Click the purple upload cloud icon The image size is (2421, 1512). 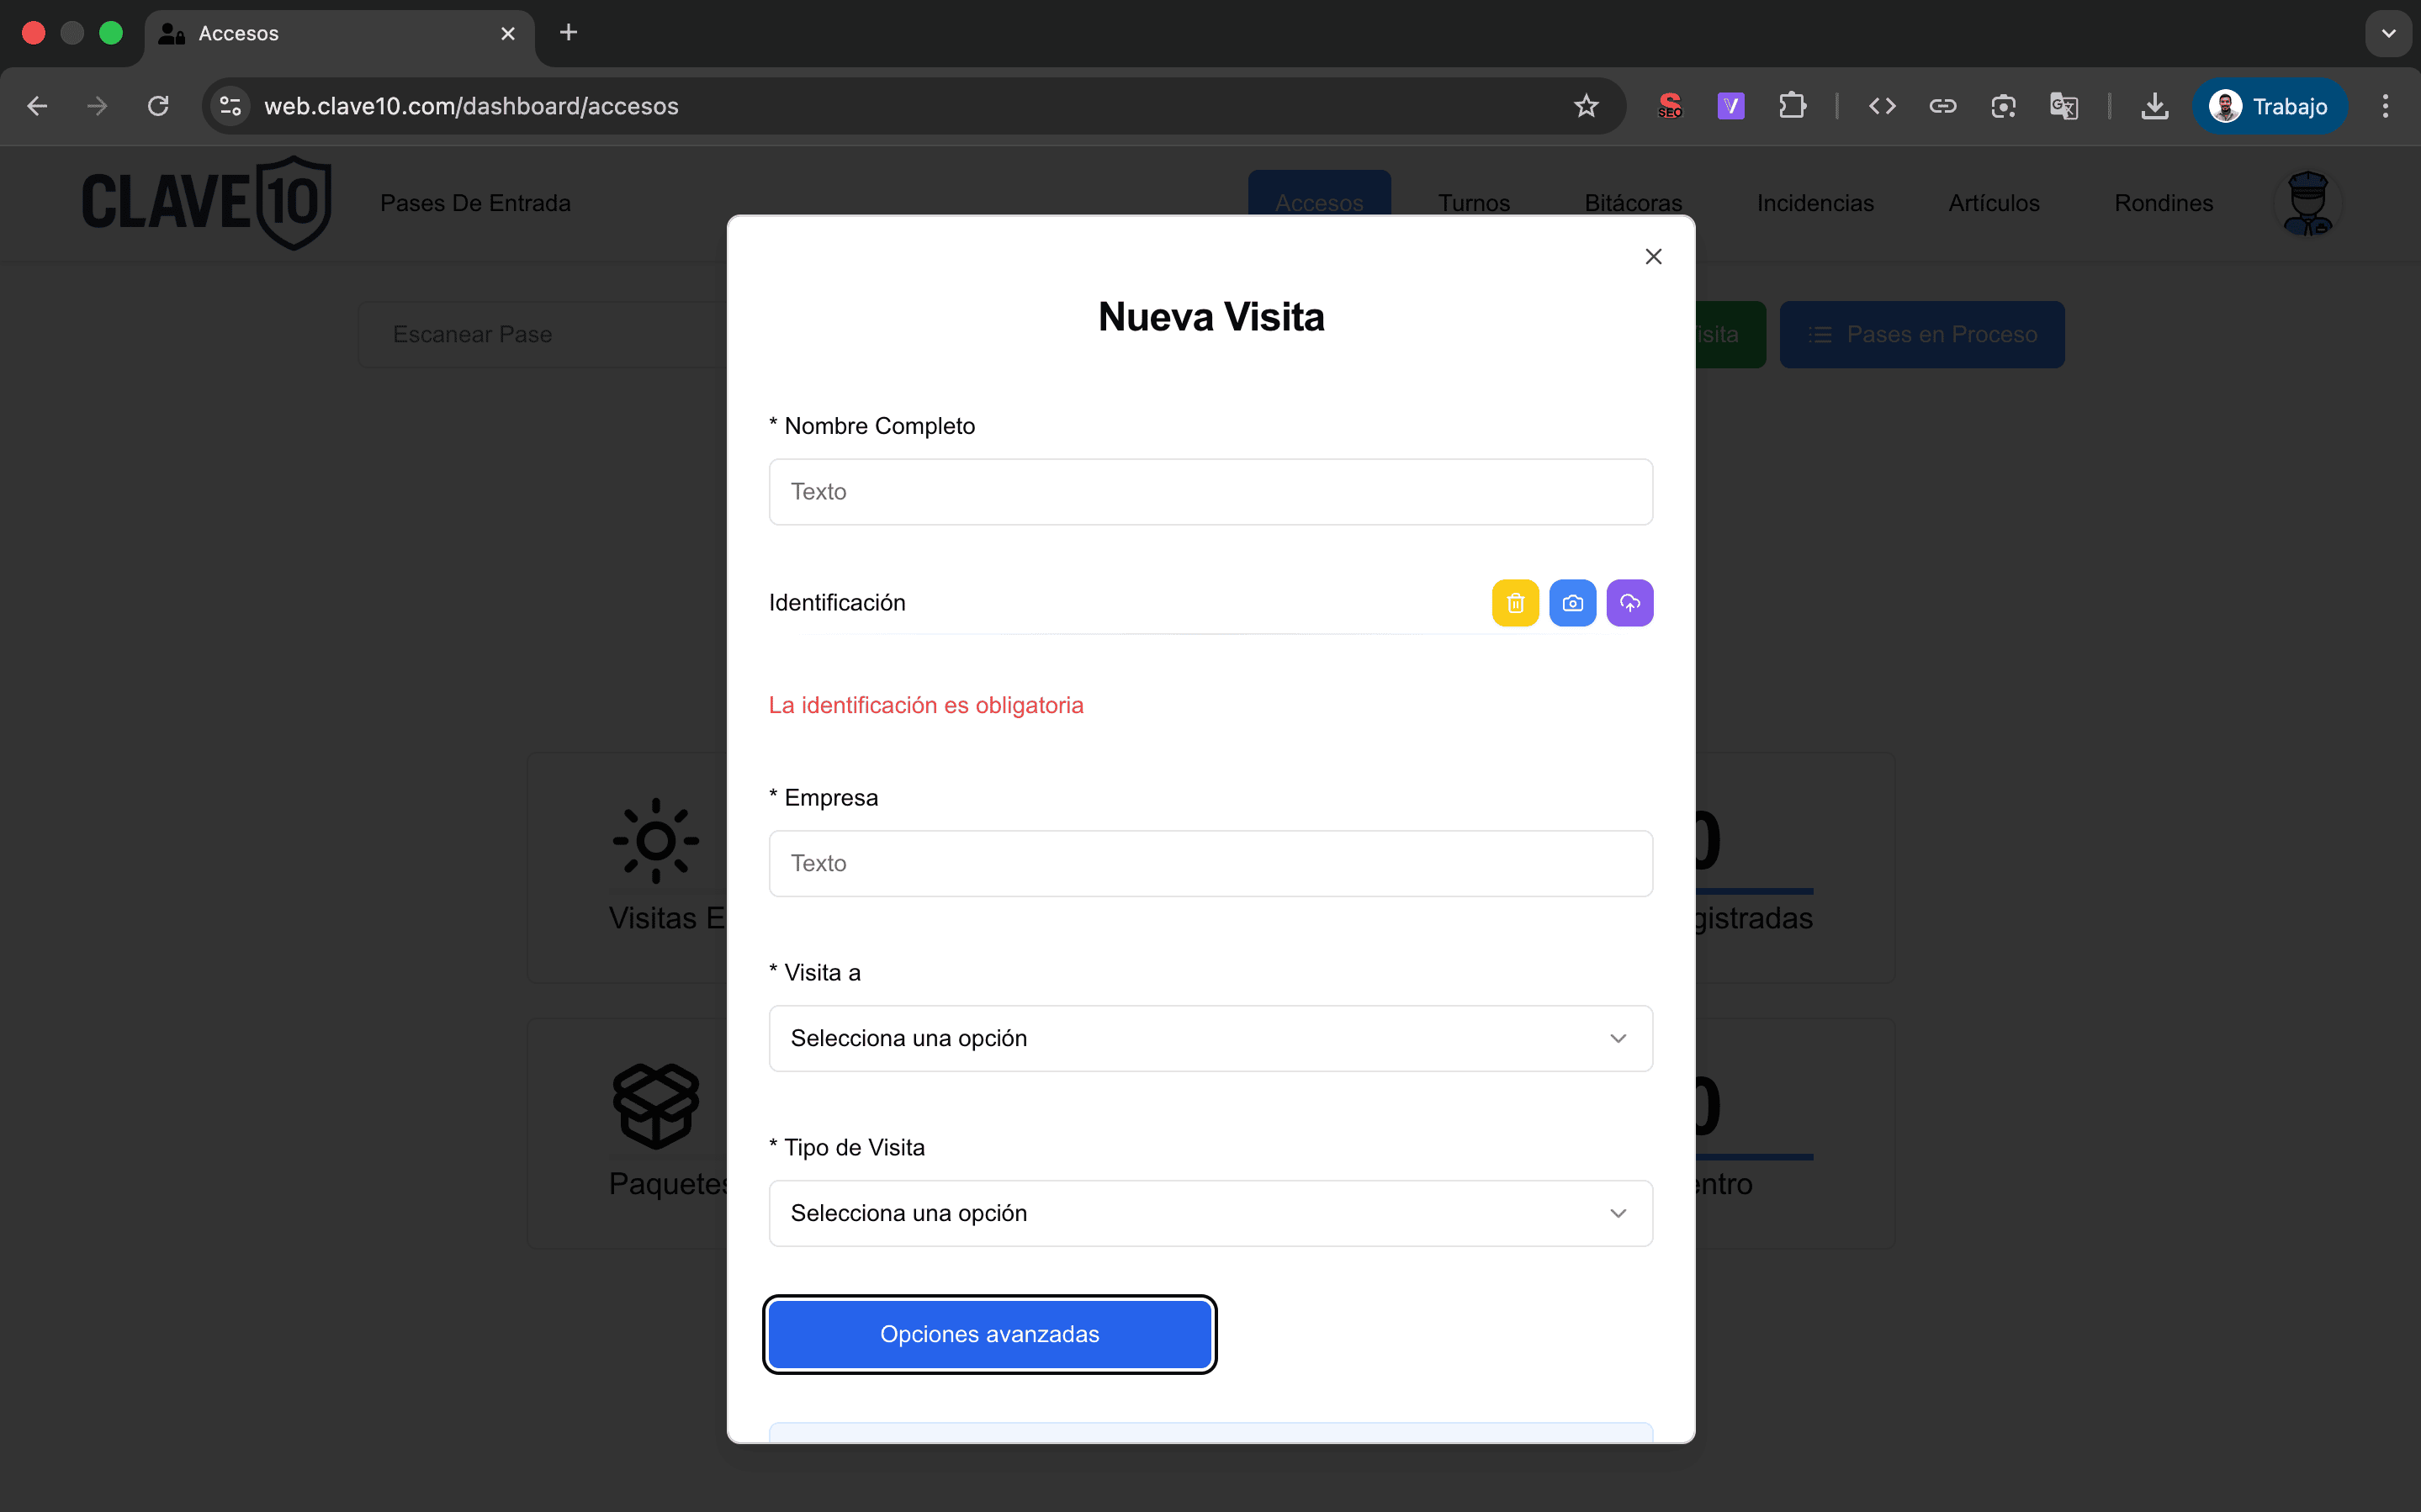point(1629,603)
